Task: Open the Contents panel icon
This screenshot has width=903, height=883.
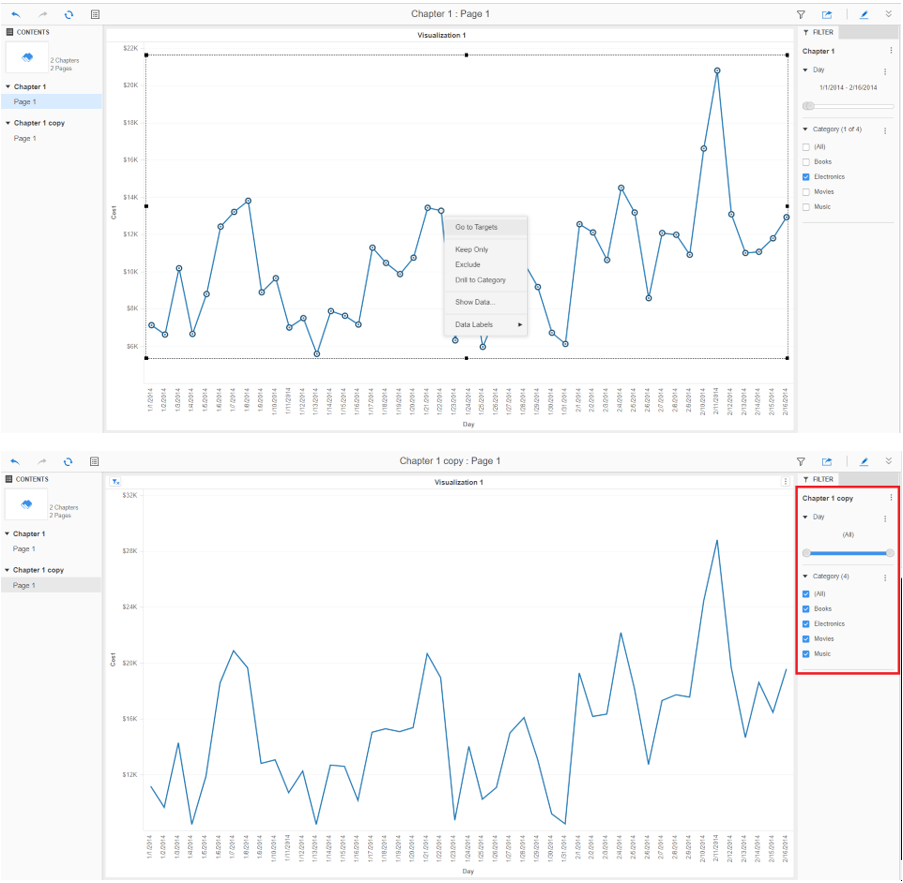Action: 95,14
